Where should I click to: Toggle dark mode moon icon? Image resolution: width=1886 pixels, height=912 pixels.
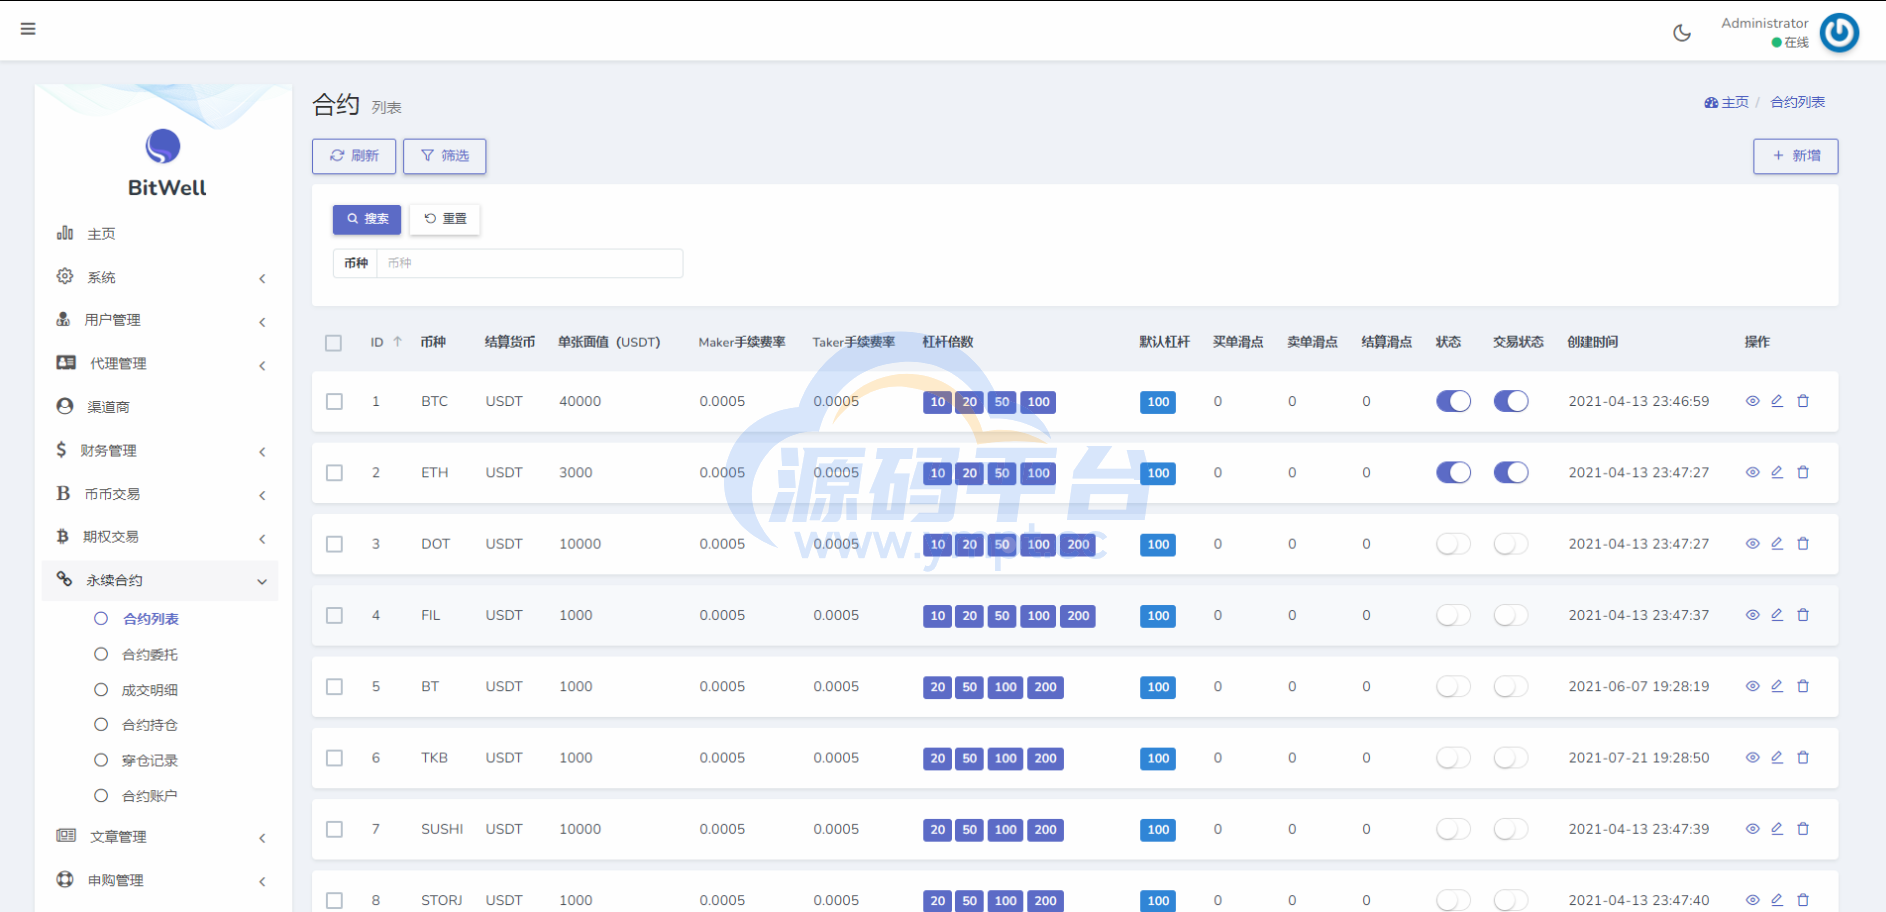point(1682,33)
